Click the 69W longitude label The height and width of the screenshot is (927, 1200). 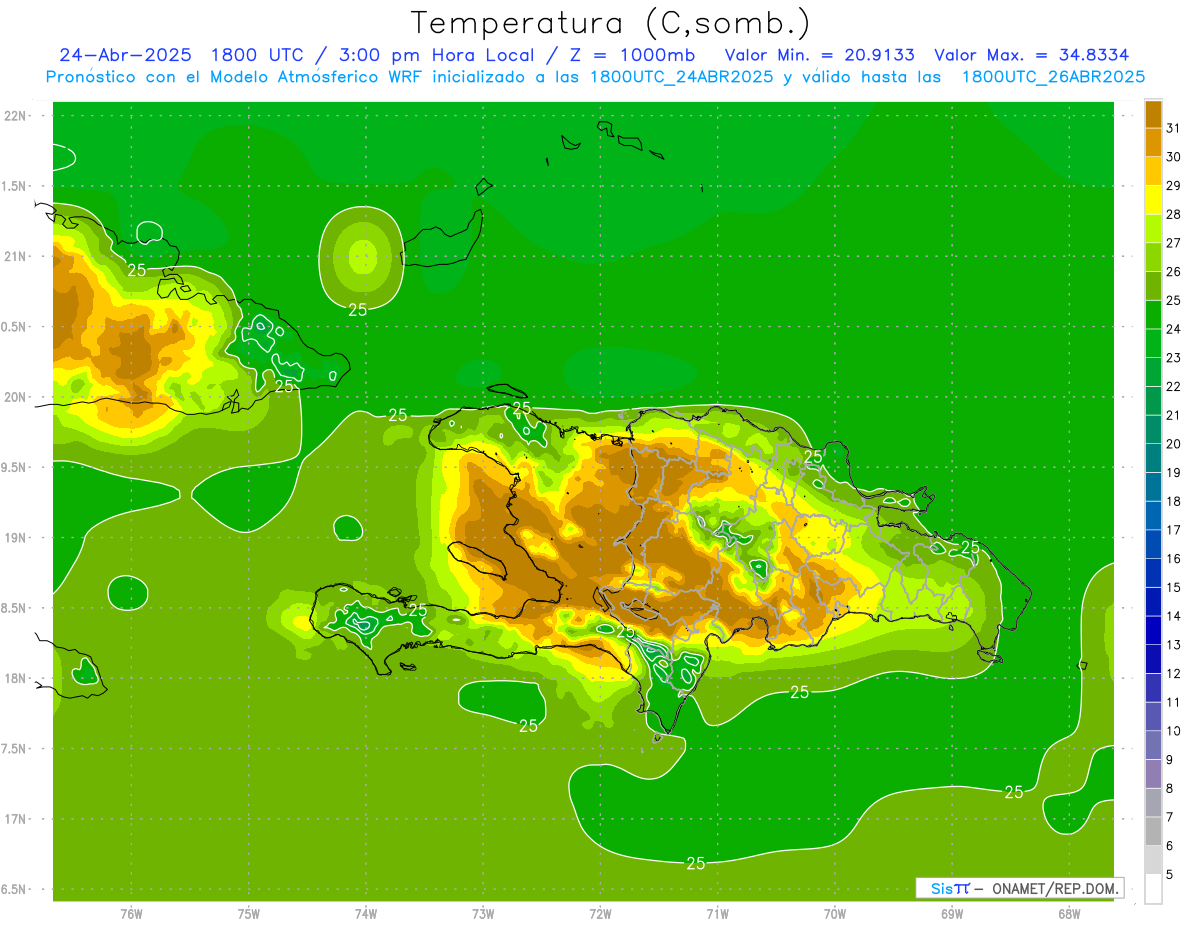click(x=952, y=914)
